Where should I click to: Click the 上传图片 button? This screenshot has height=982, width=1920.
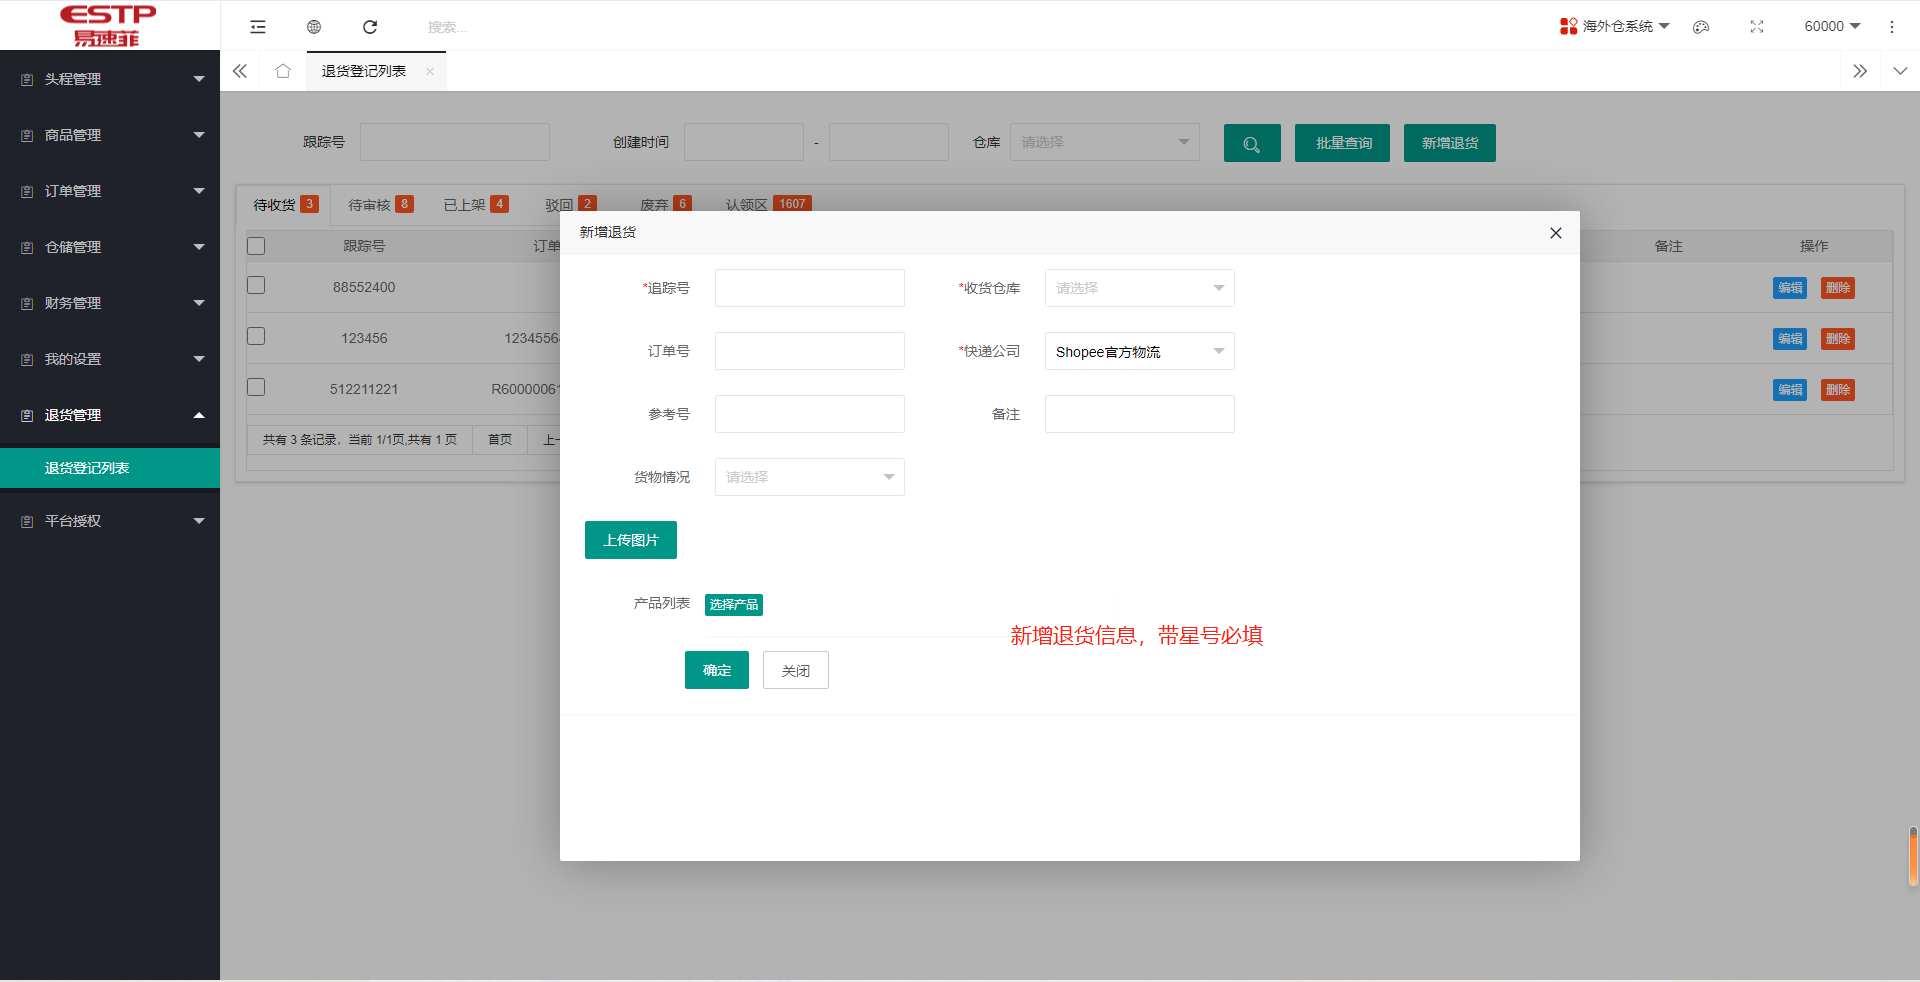(630, 540)
